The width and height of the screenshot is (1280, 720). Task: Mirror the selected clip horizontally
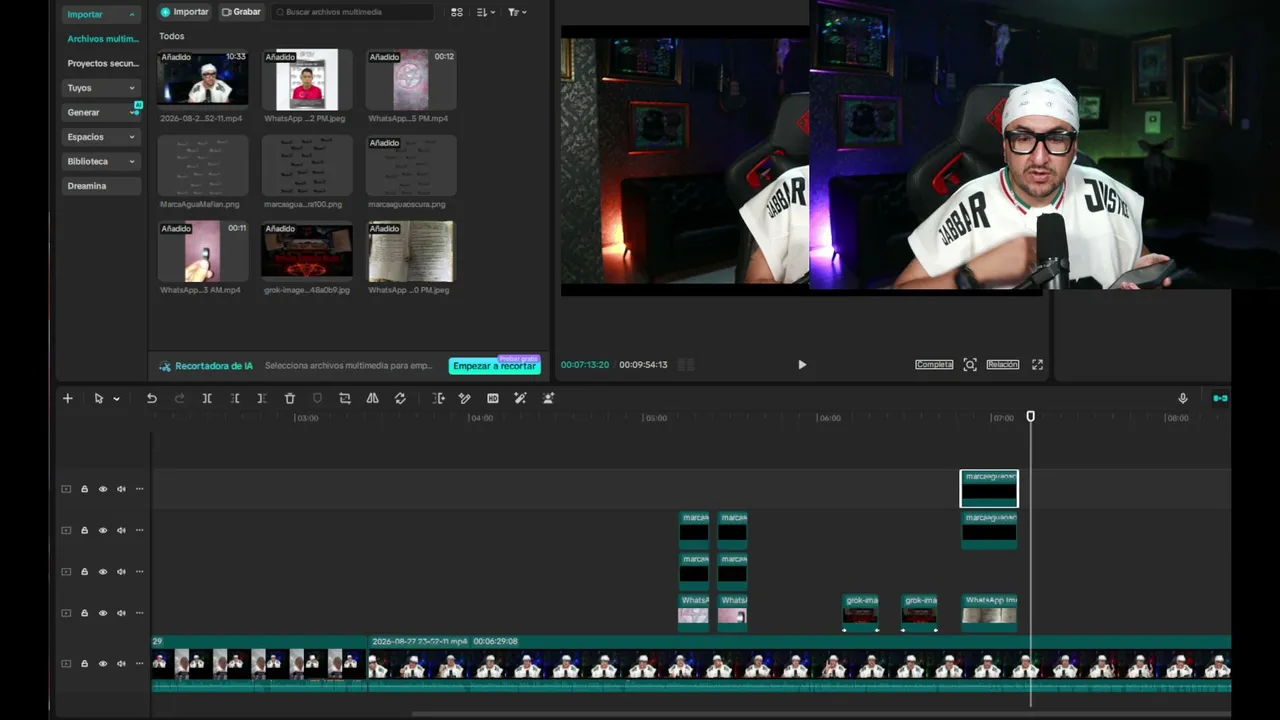click(372, 398)
